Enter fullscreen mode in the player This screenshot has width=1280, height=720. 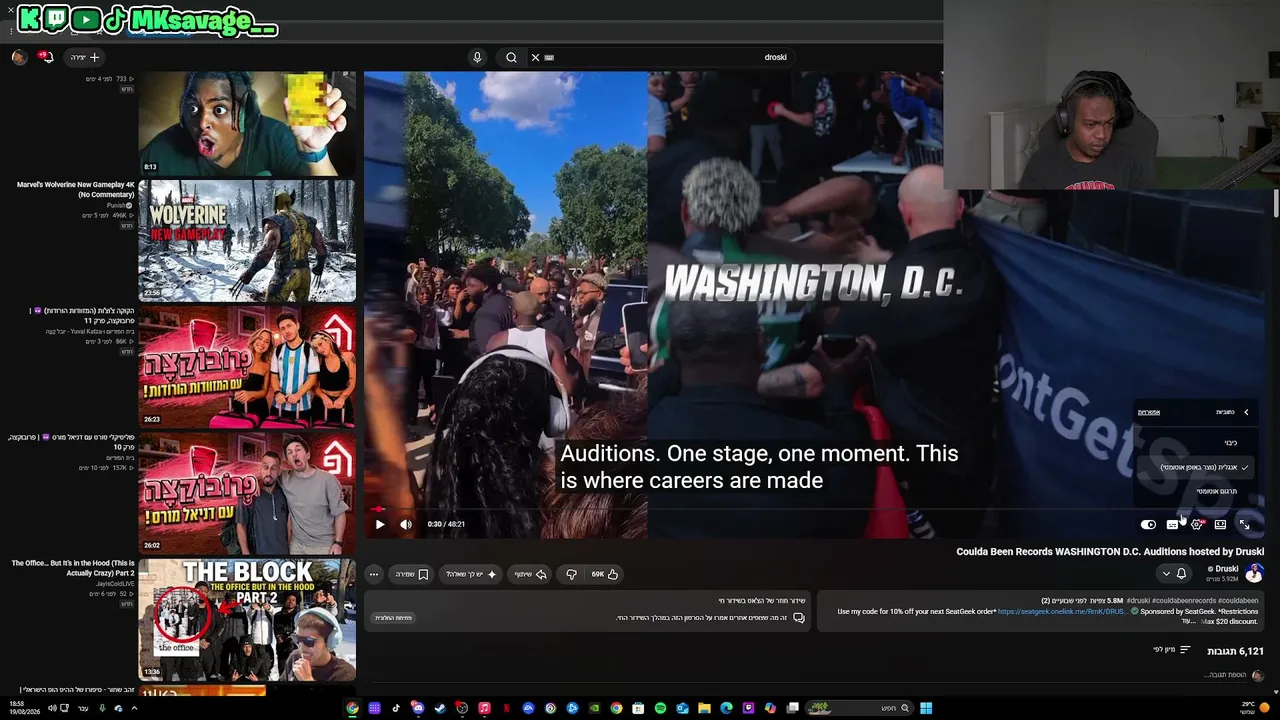tap(1244, 524)
